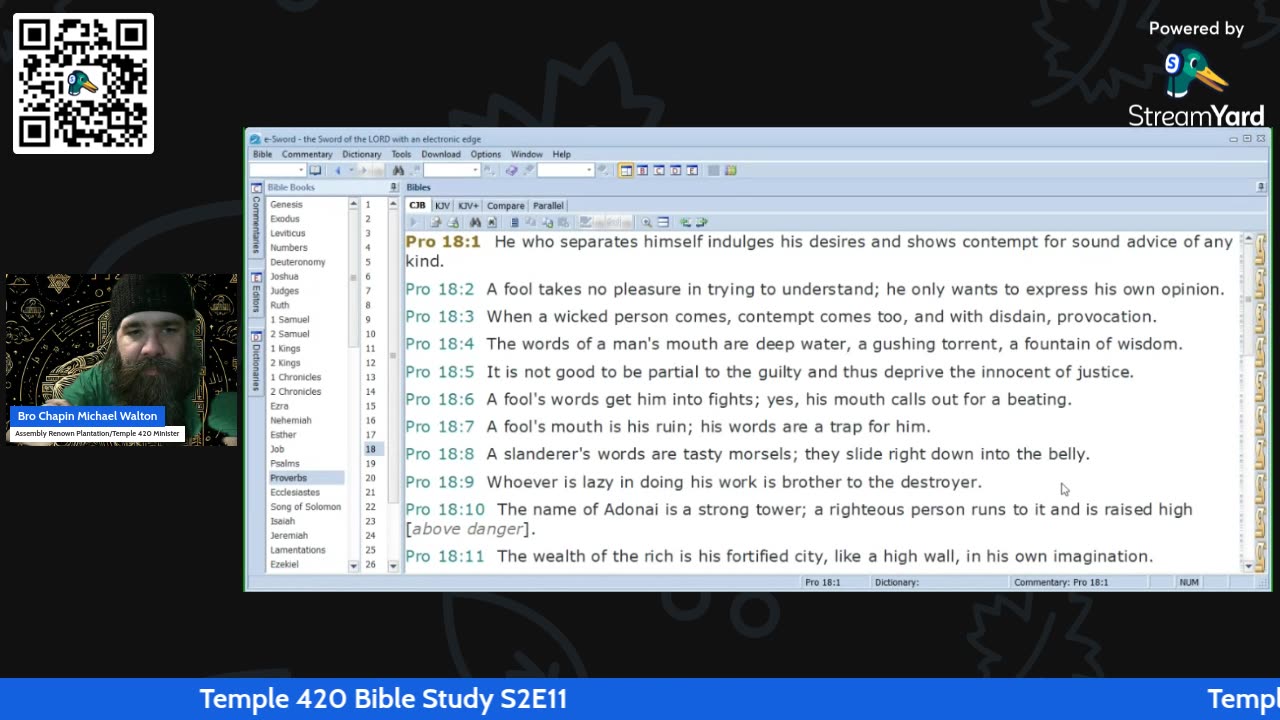
Task: Open the colorful reference library icon
Action: 730,170
